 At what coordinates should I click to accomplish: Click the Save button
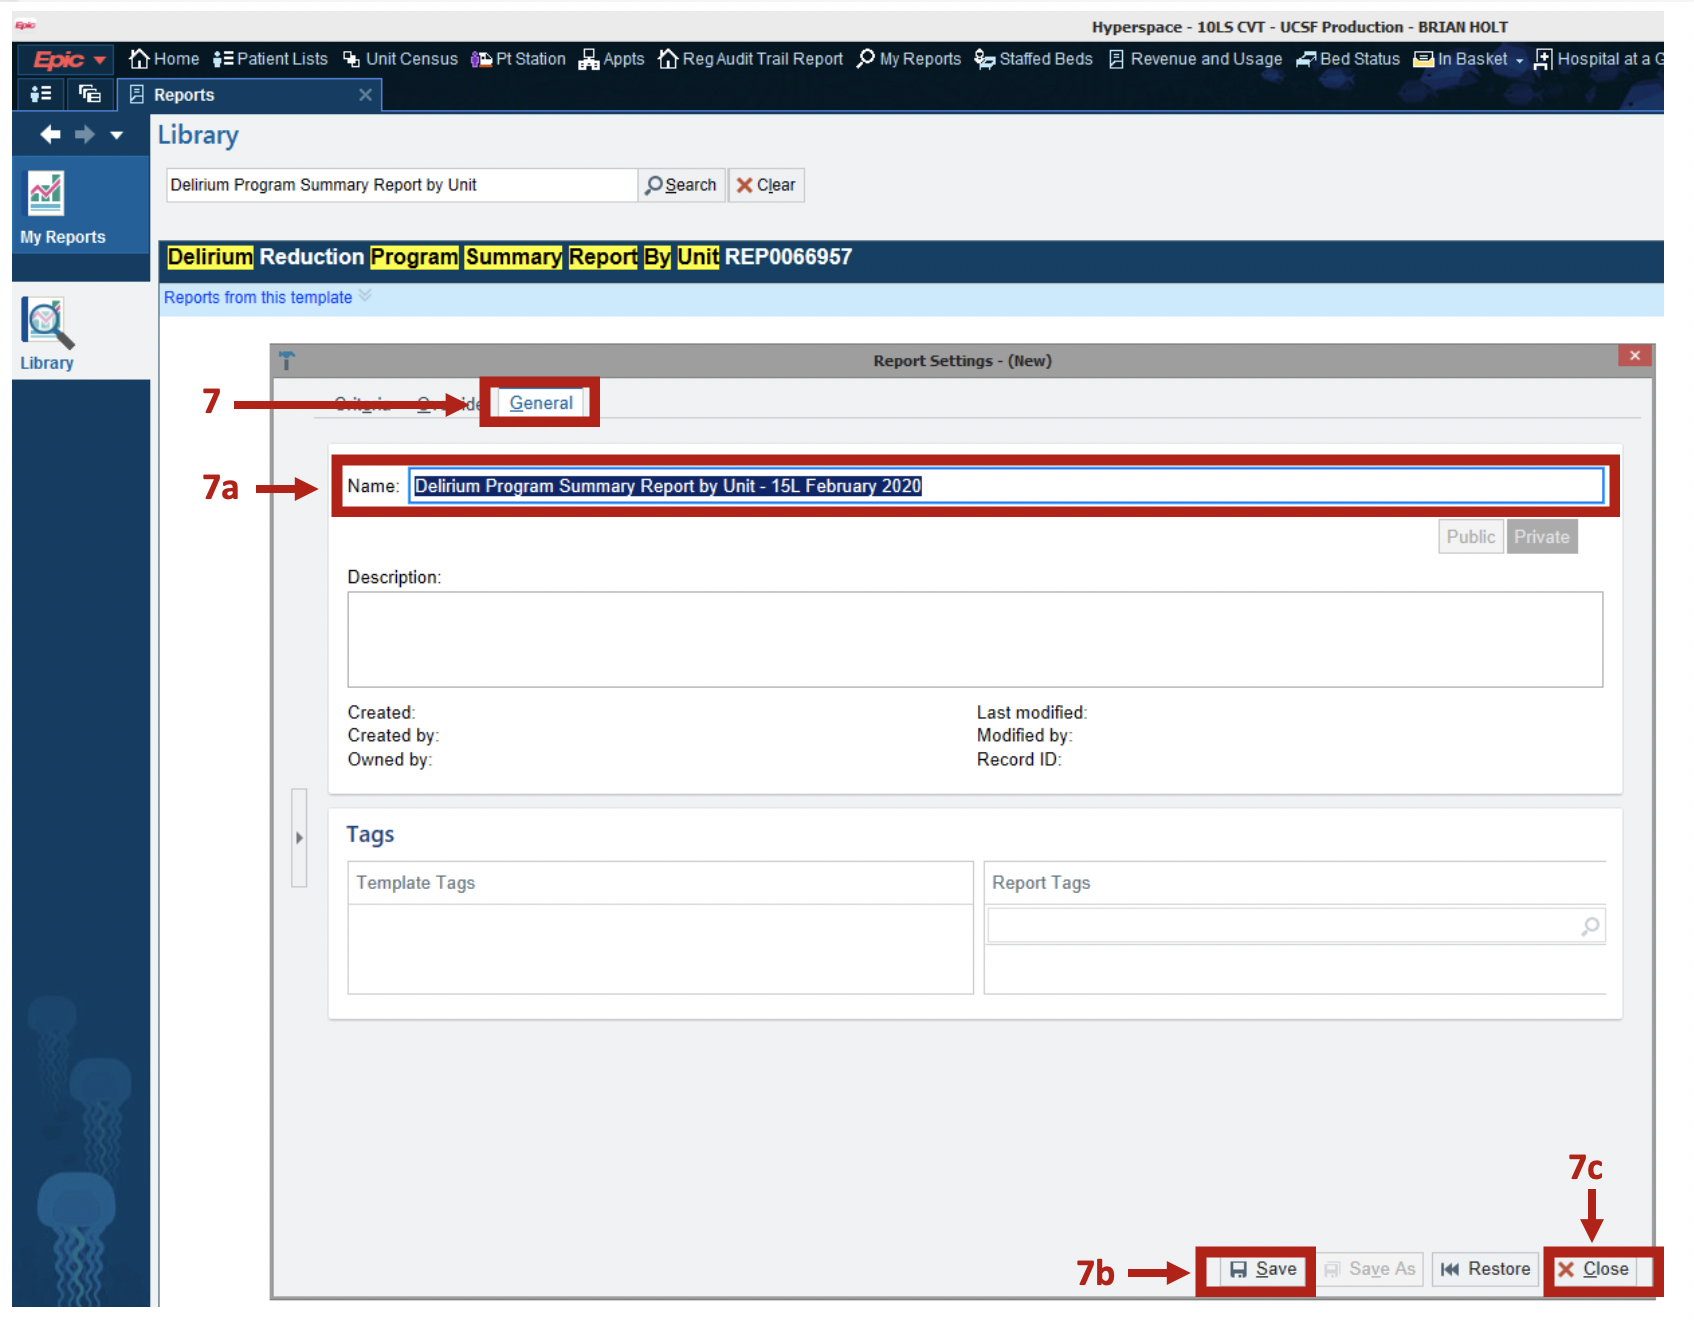1263,1269
